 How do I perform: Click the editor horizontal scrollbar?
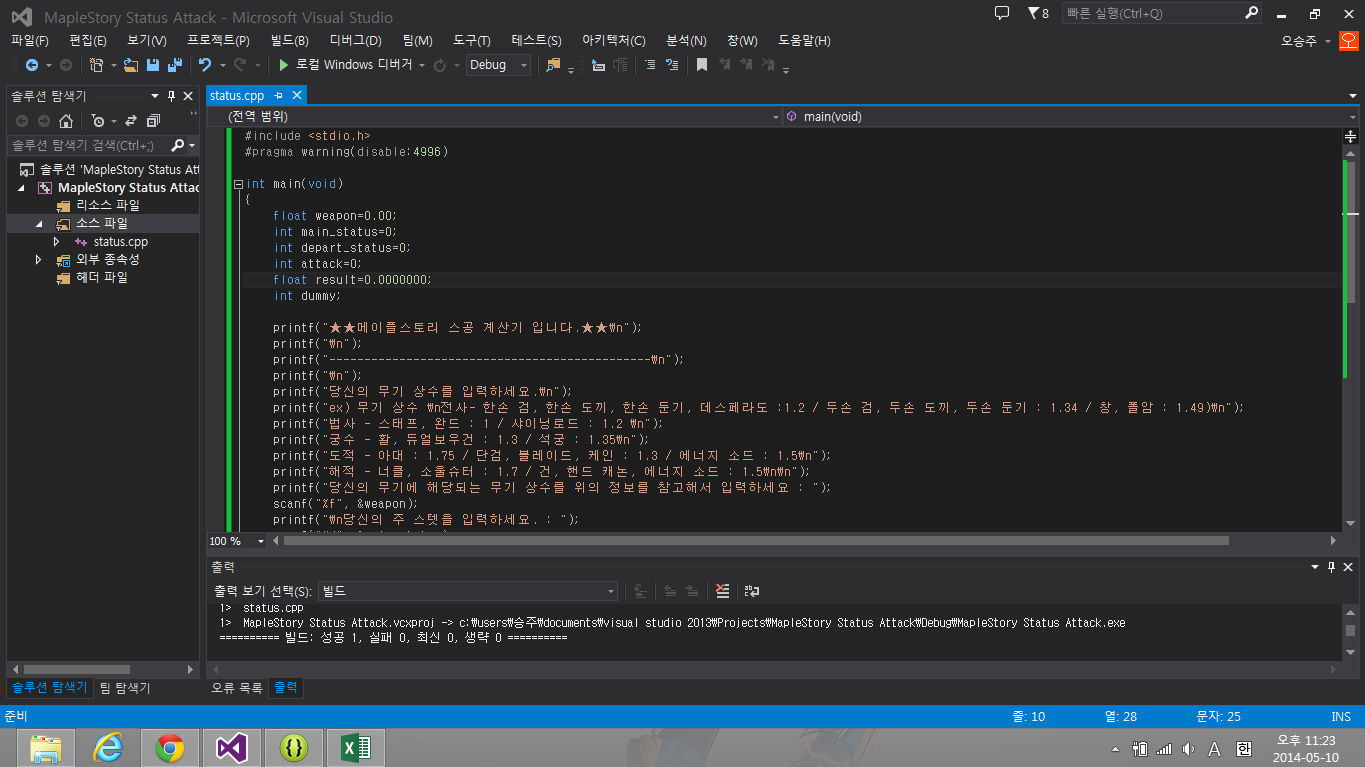pyautogui.click(x=757, y=541)
